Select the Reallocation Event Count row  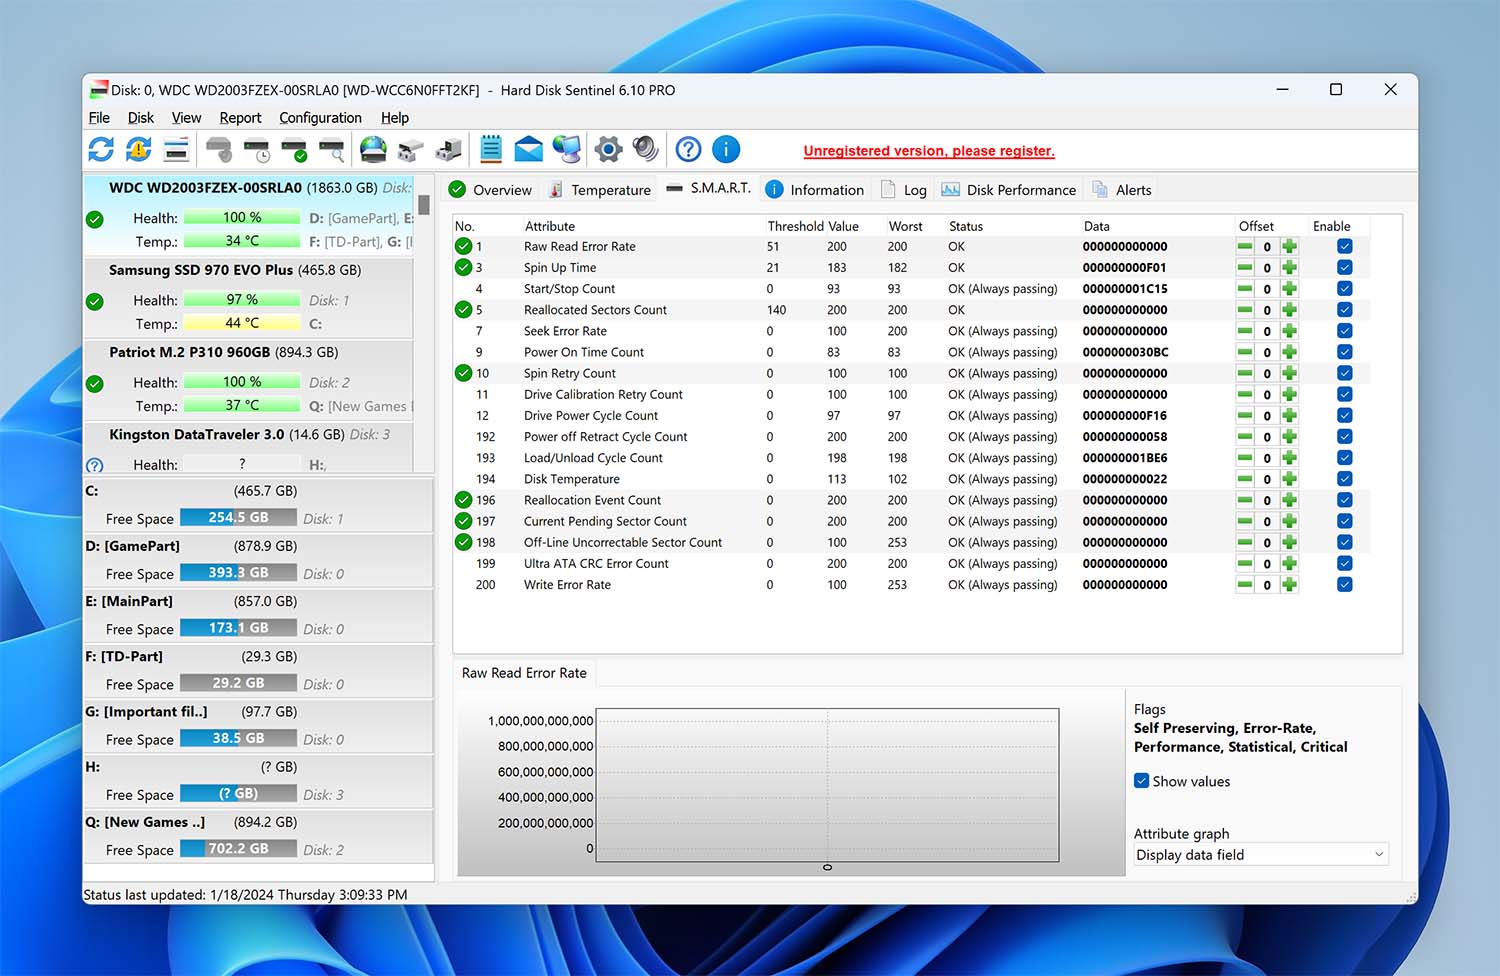pyautogui.click(x=910, y=500)
